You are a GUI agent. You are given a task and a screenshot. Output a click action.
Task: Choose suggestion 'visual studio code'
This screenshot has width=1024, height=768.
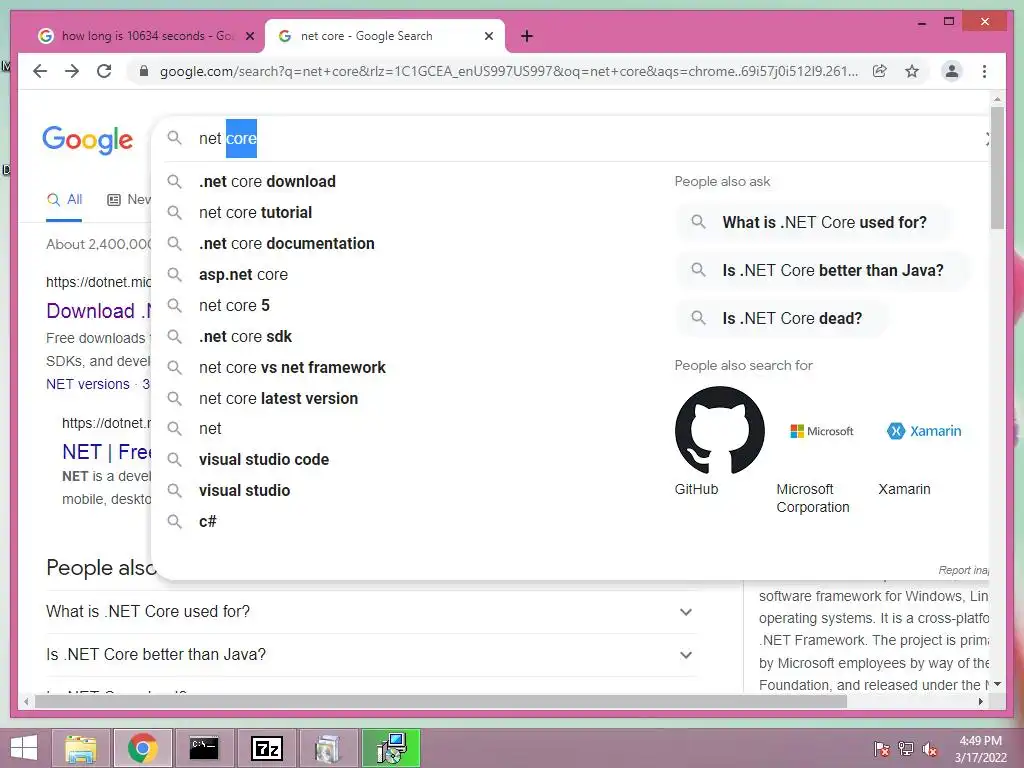tap(264, 460)
